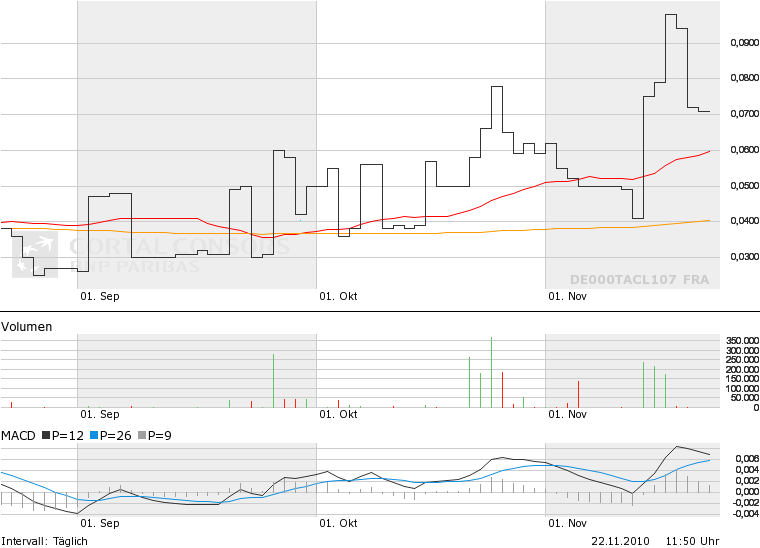Click the 0,0900 price axis label
This screenshot has width=760, height=548.
744,43
